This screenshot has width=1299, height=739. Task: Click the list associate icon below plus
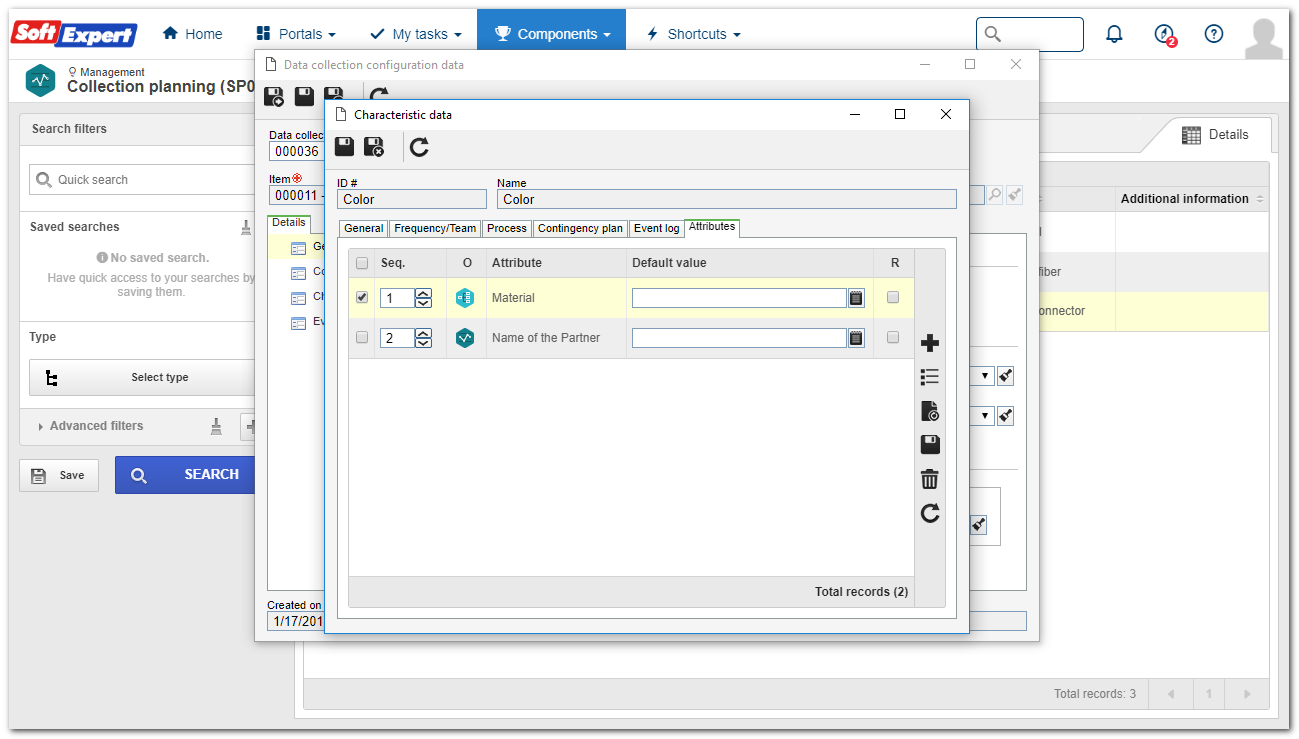tap(930, 377)
